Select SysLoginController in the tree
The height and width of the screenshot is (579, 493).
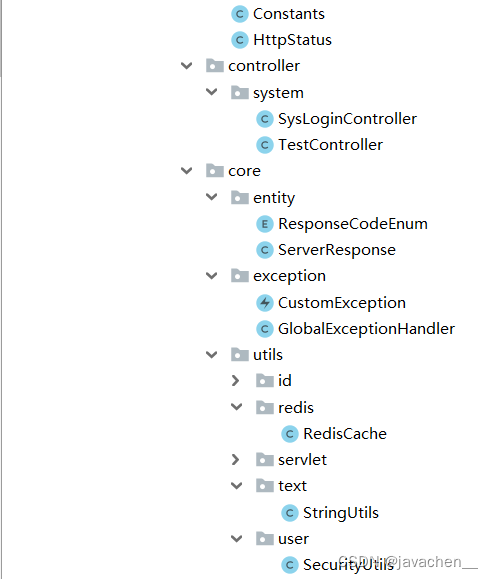pos(347,119)
